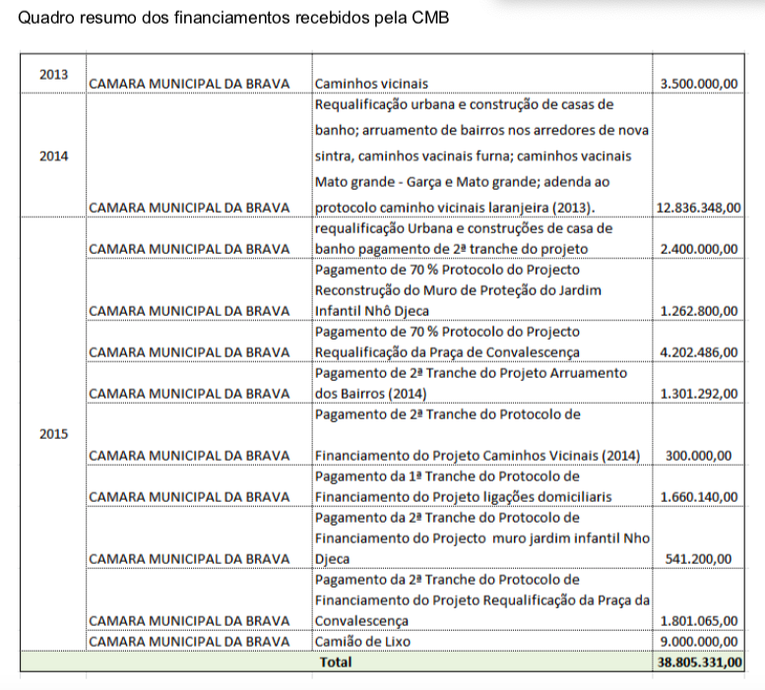
Task: Click the amount '1.262.800,00'
Action: tap(699, 311)
